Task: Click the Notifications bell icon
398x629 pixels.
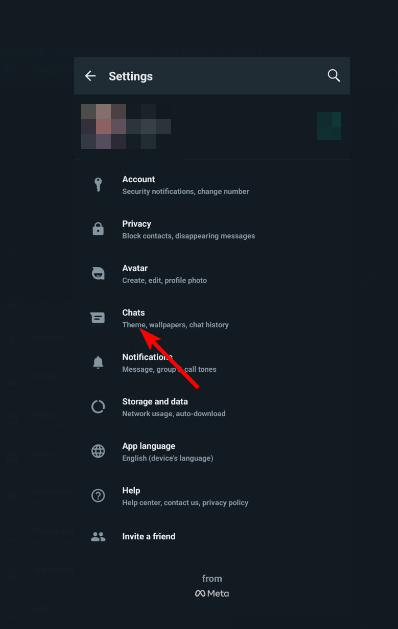Action: coord(98,362)
